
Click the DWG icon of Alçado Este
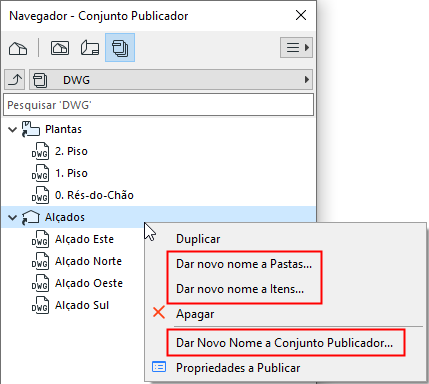tap(40, 239)
